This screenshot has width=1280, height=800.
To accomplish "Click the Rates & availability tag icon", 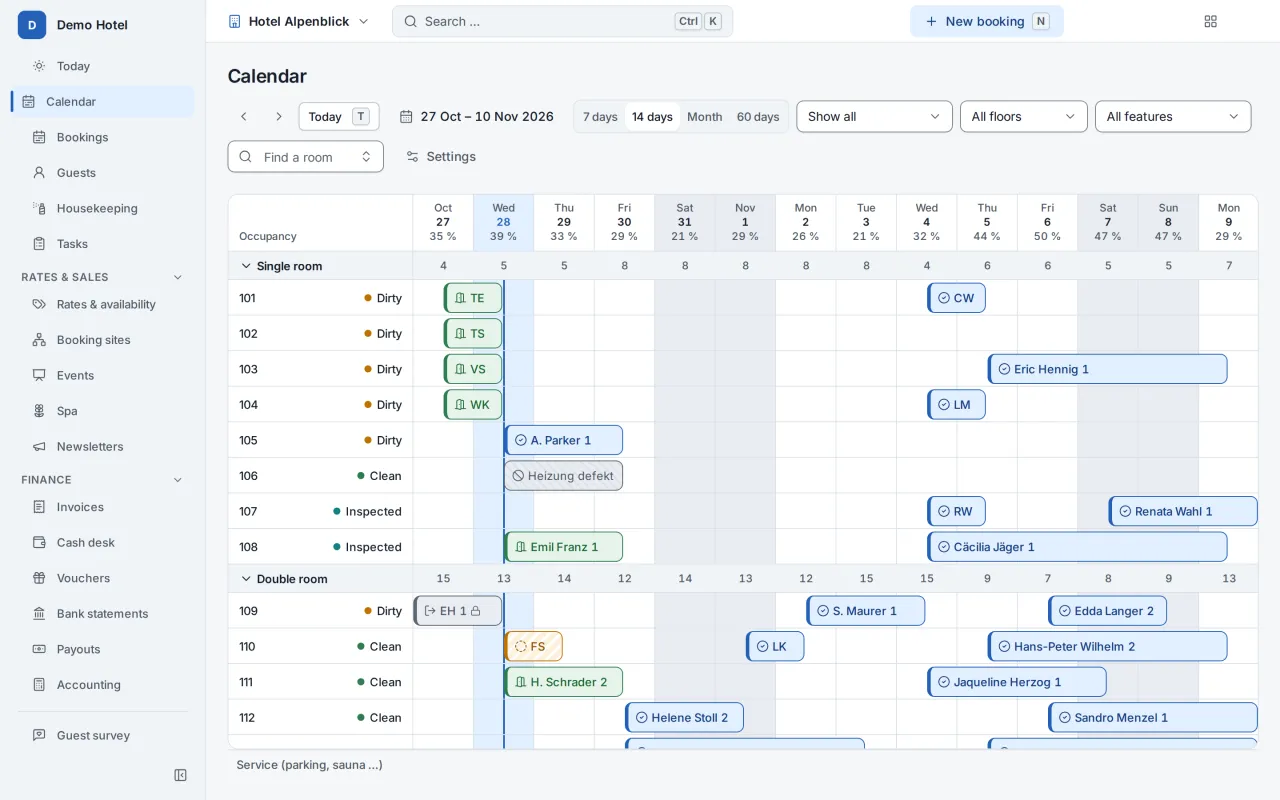I will (x=39, y=304).
